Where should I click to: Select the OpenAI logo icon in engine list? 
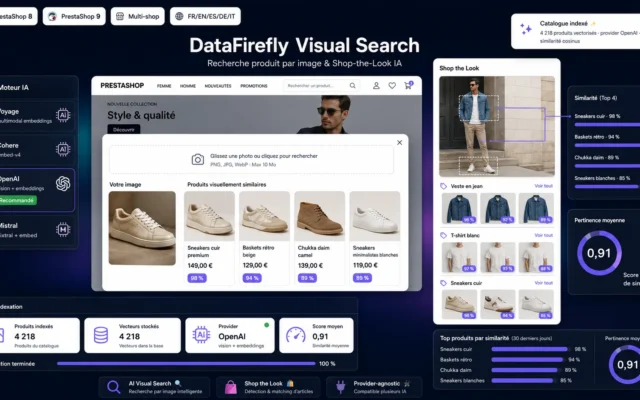63,184
